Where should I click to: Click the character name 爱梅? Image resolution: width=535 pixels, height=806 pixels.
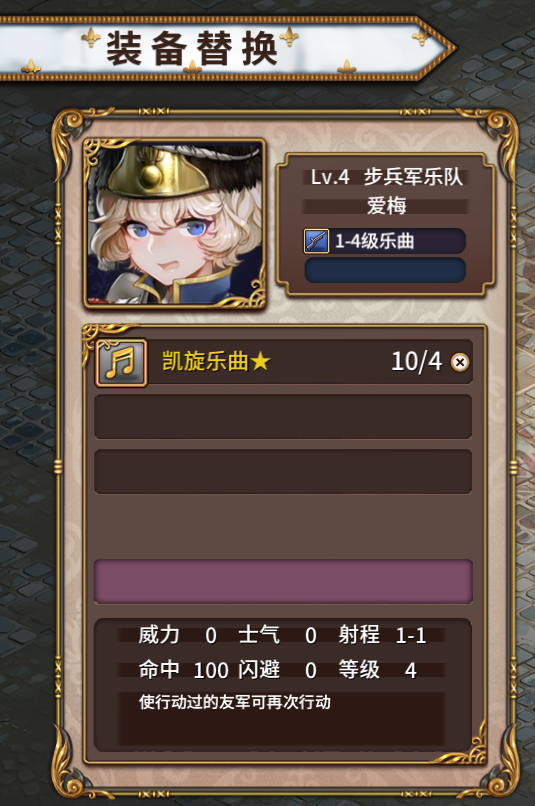point(386,206)
